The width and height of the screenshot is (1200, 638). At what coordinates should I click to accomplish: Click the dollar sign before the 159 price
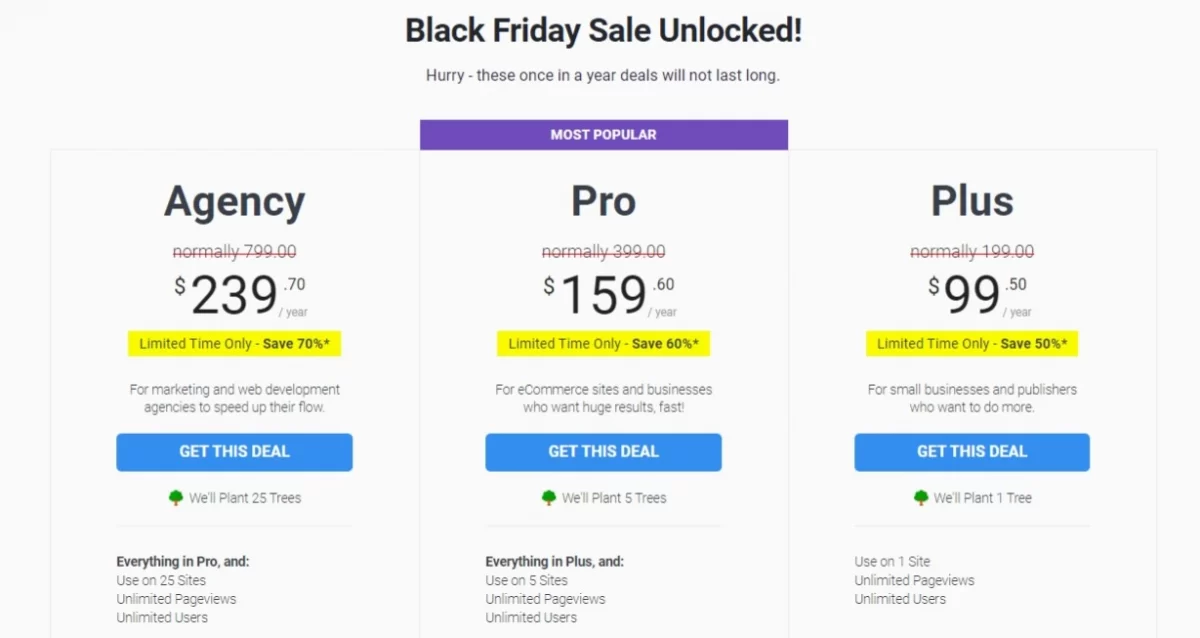tap(547, 284)
